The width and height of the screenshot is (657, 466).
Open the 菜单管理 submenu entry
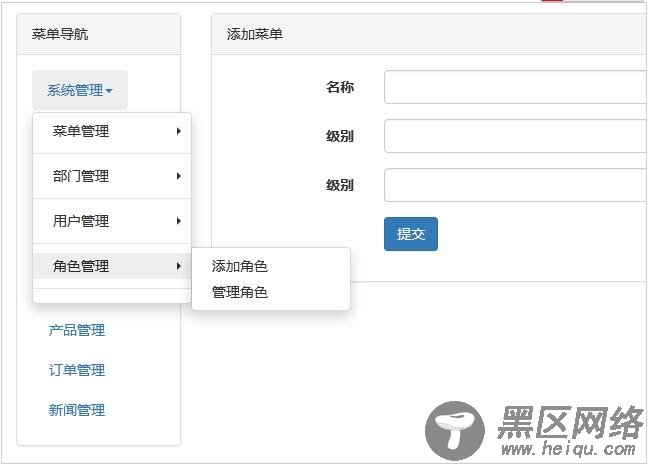coord(112,132)
